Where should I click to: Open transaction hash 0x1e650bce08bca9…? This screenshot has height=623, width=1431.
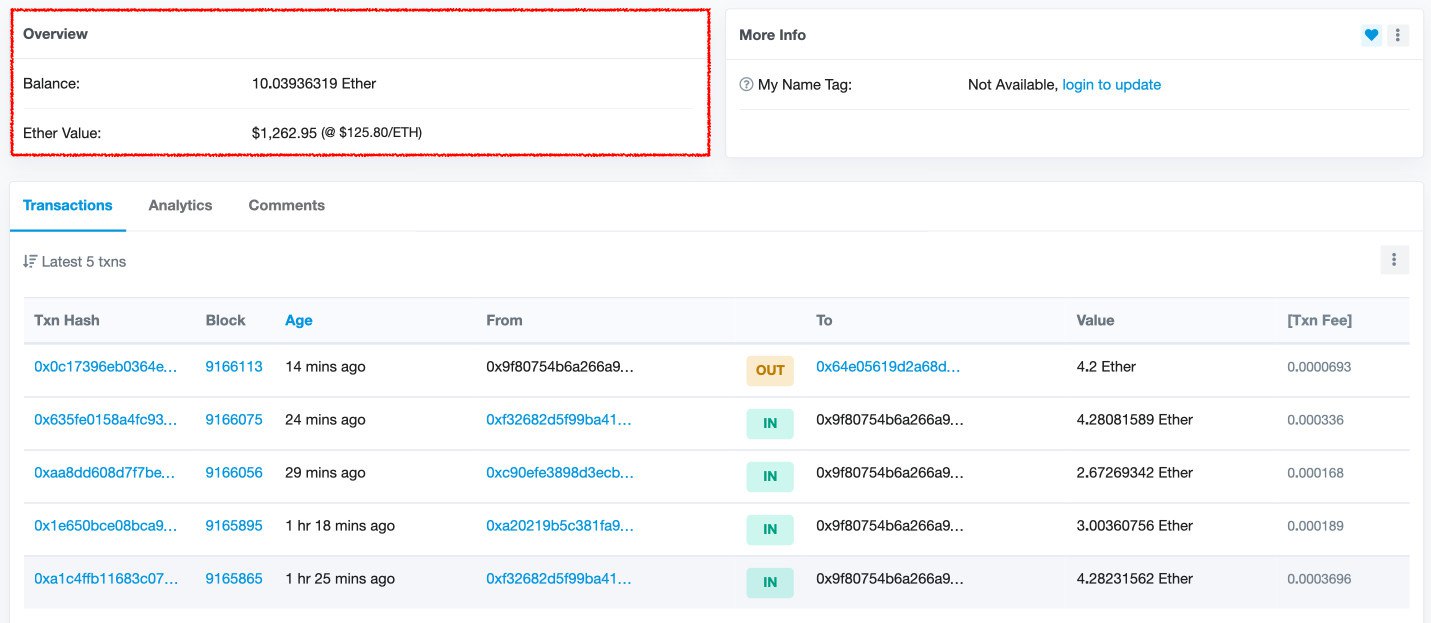(x=106, y=526)
